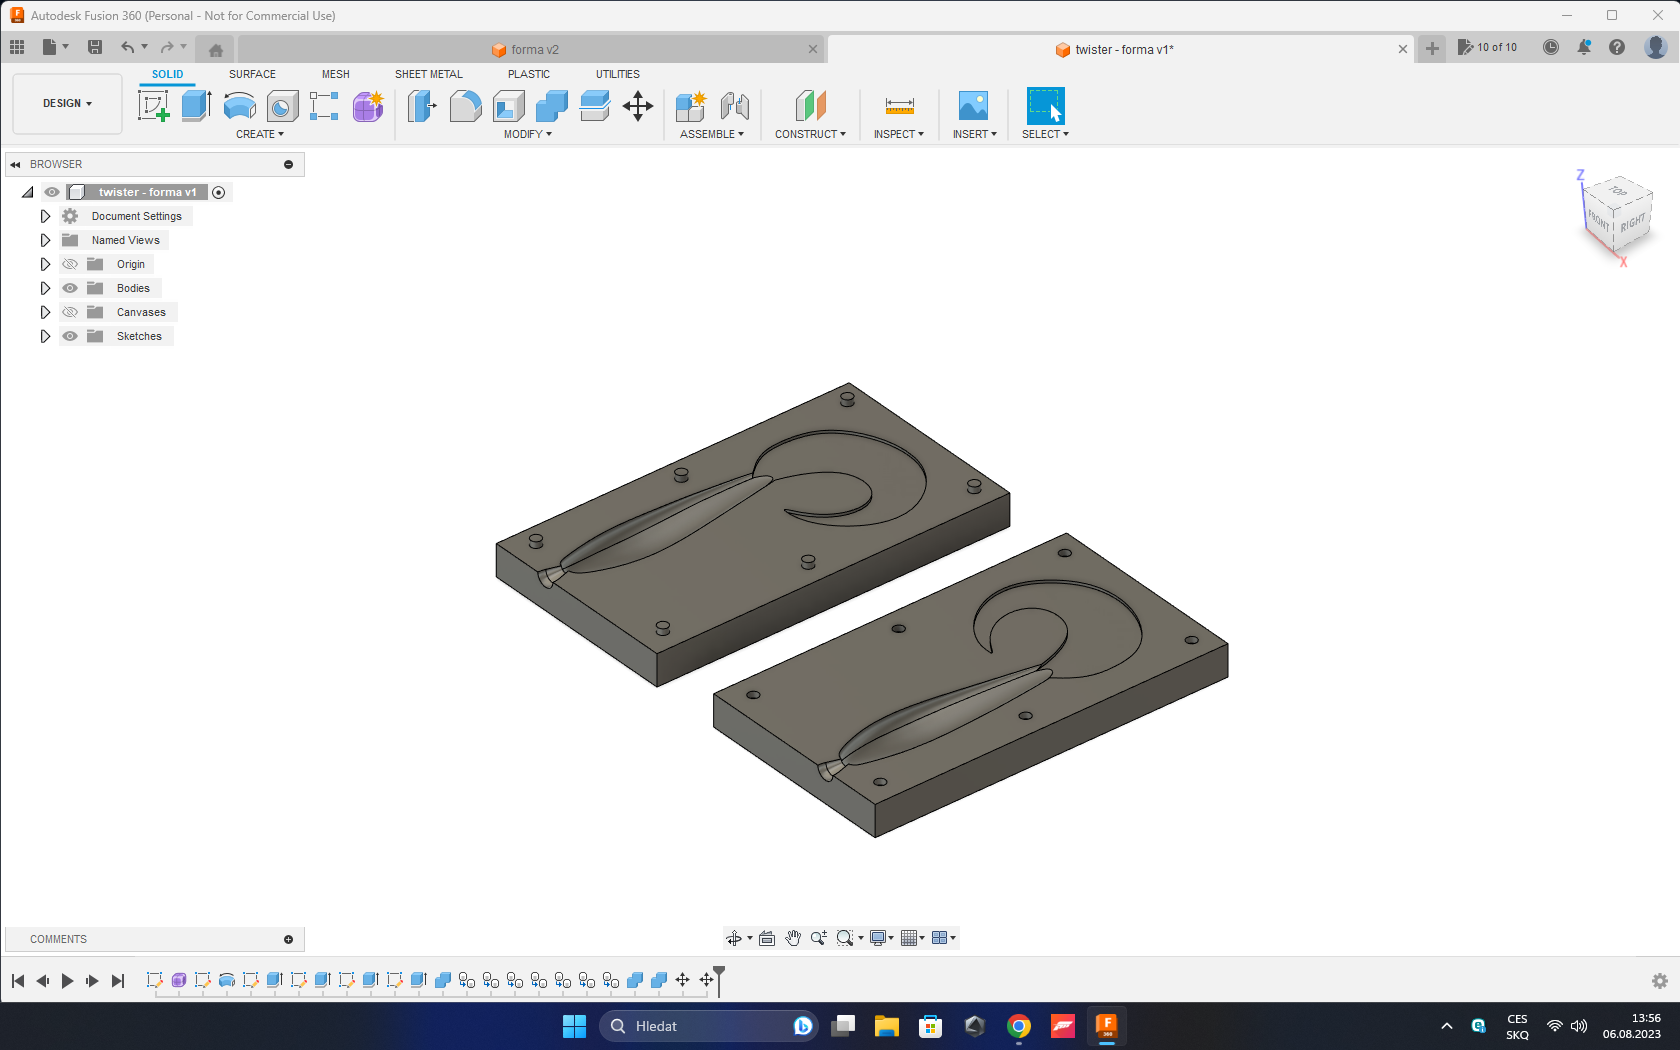Switch to the SURFACE tab

tap(252, 74)
